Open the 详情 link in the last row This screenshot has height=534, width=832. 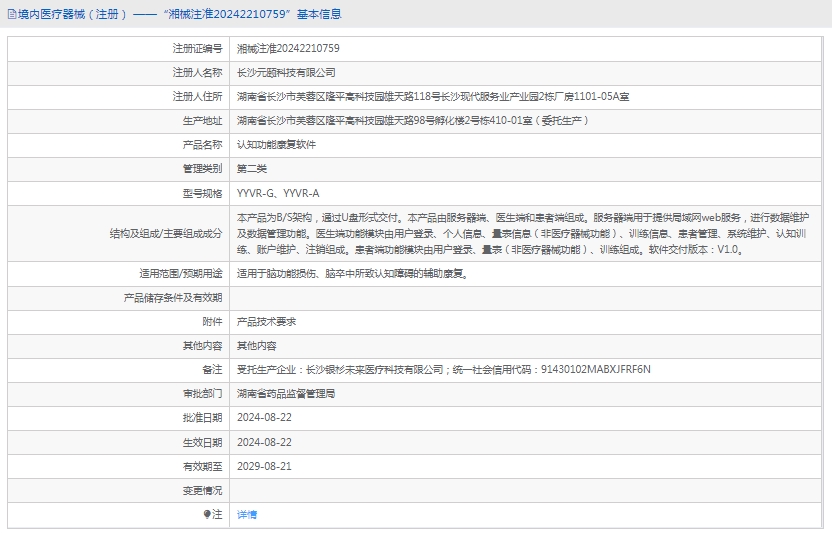coord(246,514)
